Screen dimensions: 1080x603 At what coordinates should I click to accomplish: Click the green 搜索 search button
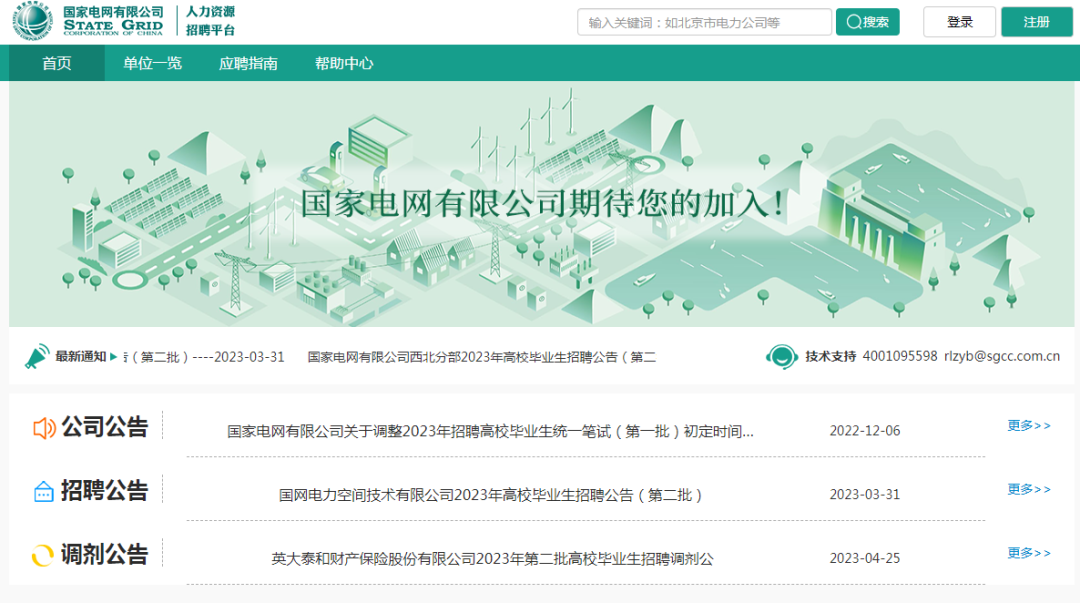[867, 22]
